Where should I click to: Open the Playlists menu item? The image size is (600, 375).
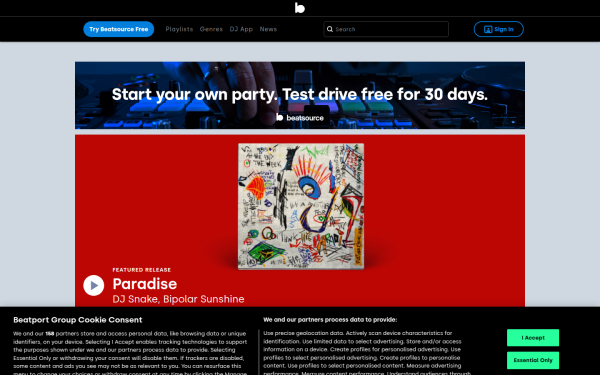(x=179, y=29)
